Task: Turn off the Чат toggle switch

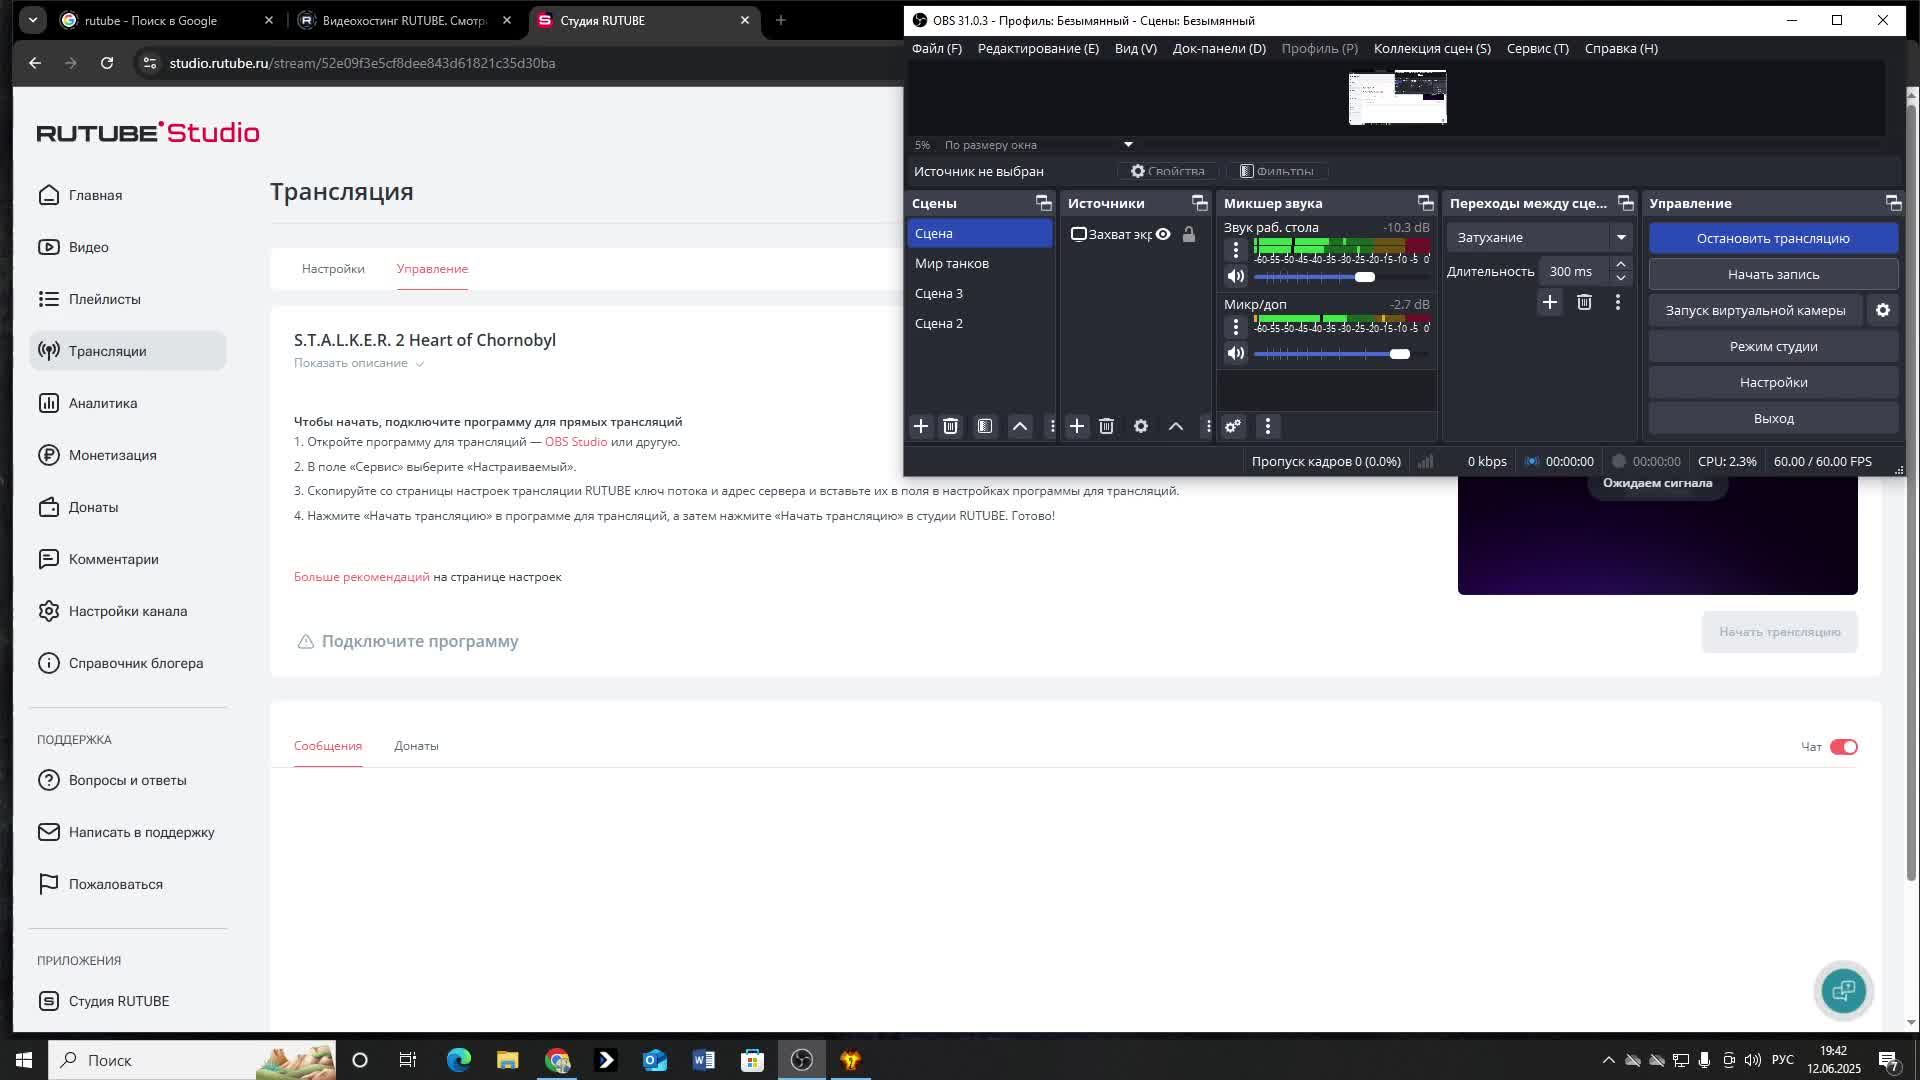Action: click(1843, 747)
